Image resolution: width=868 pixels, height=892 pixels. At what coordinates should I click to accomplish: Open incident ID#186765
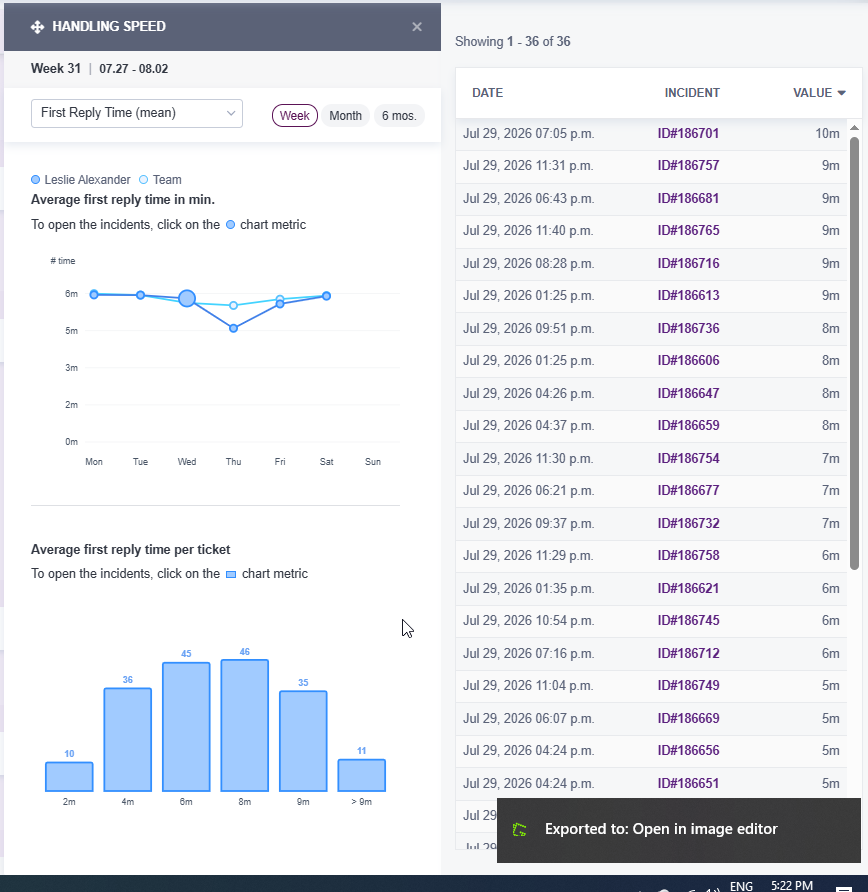tap(688, 230)
